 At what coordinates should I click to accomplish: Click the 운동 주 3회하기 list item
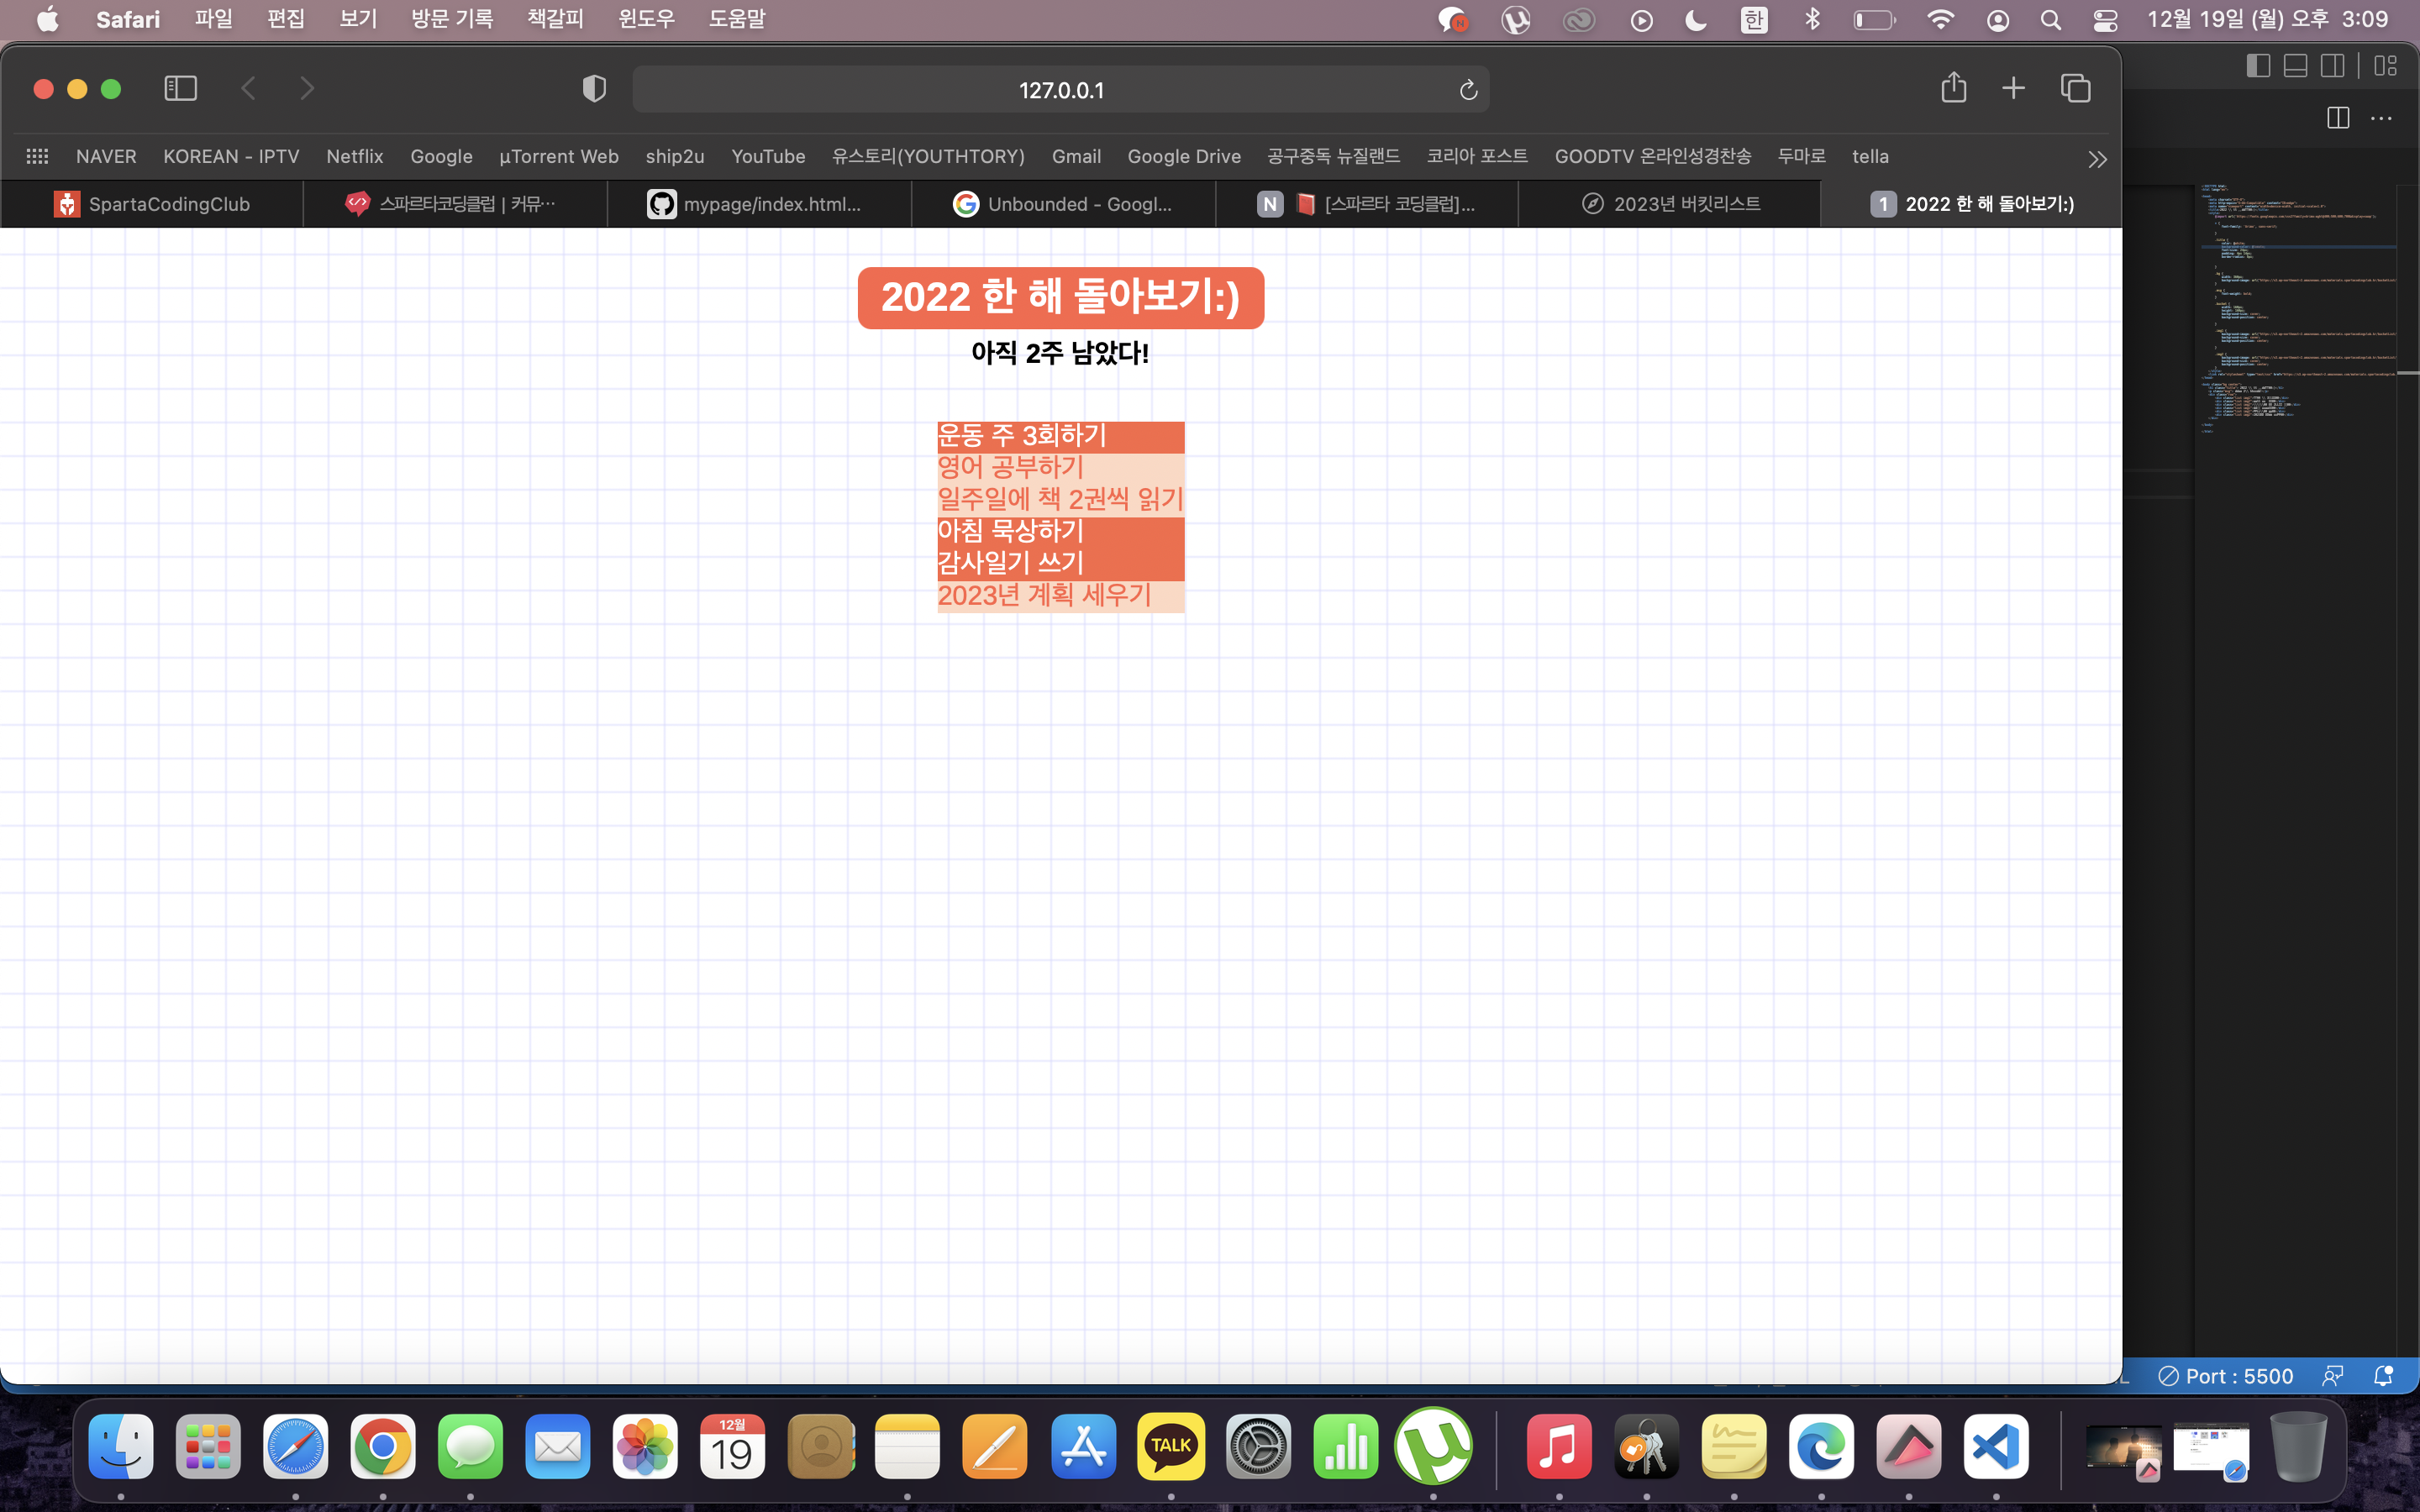click(x=1060, y=436)
